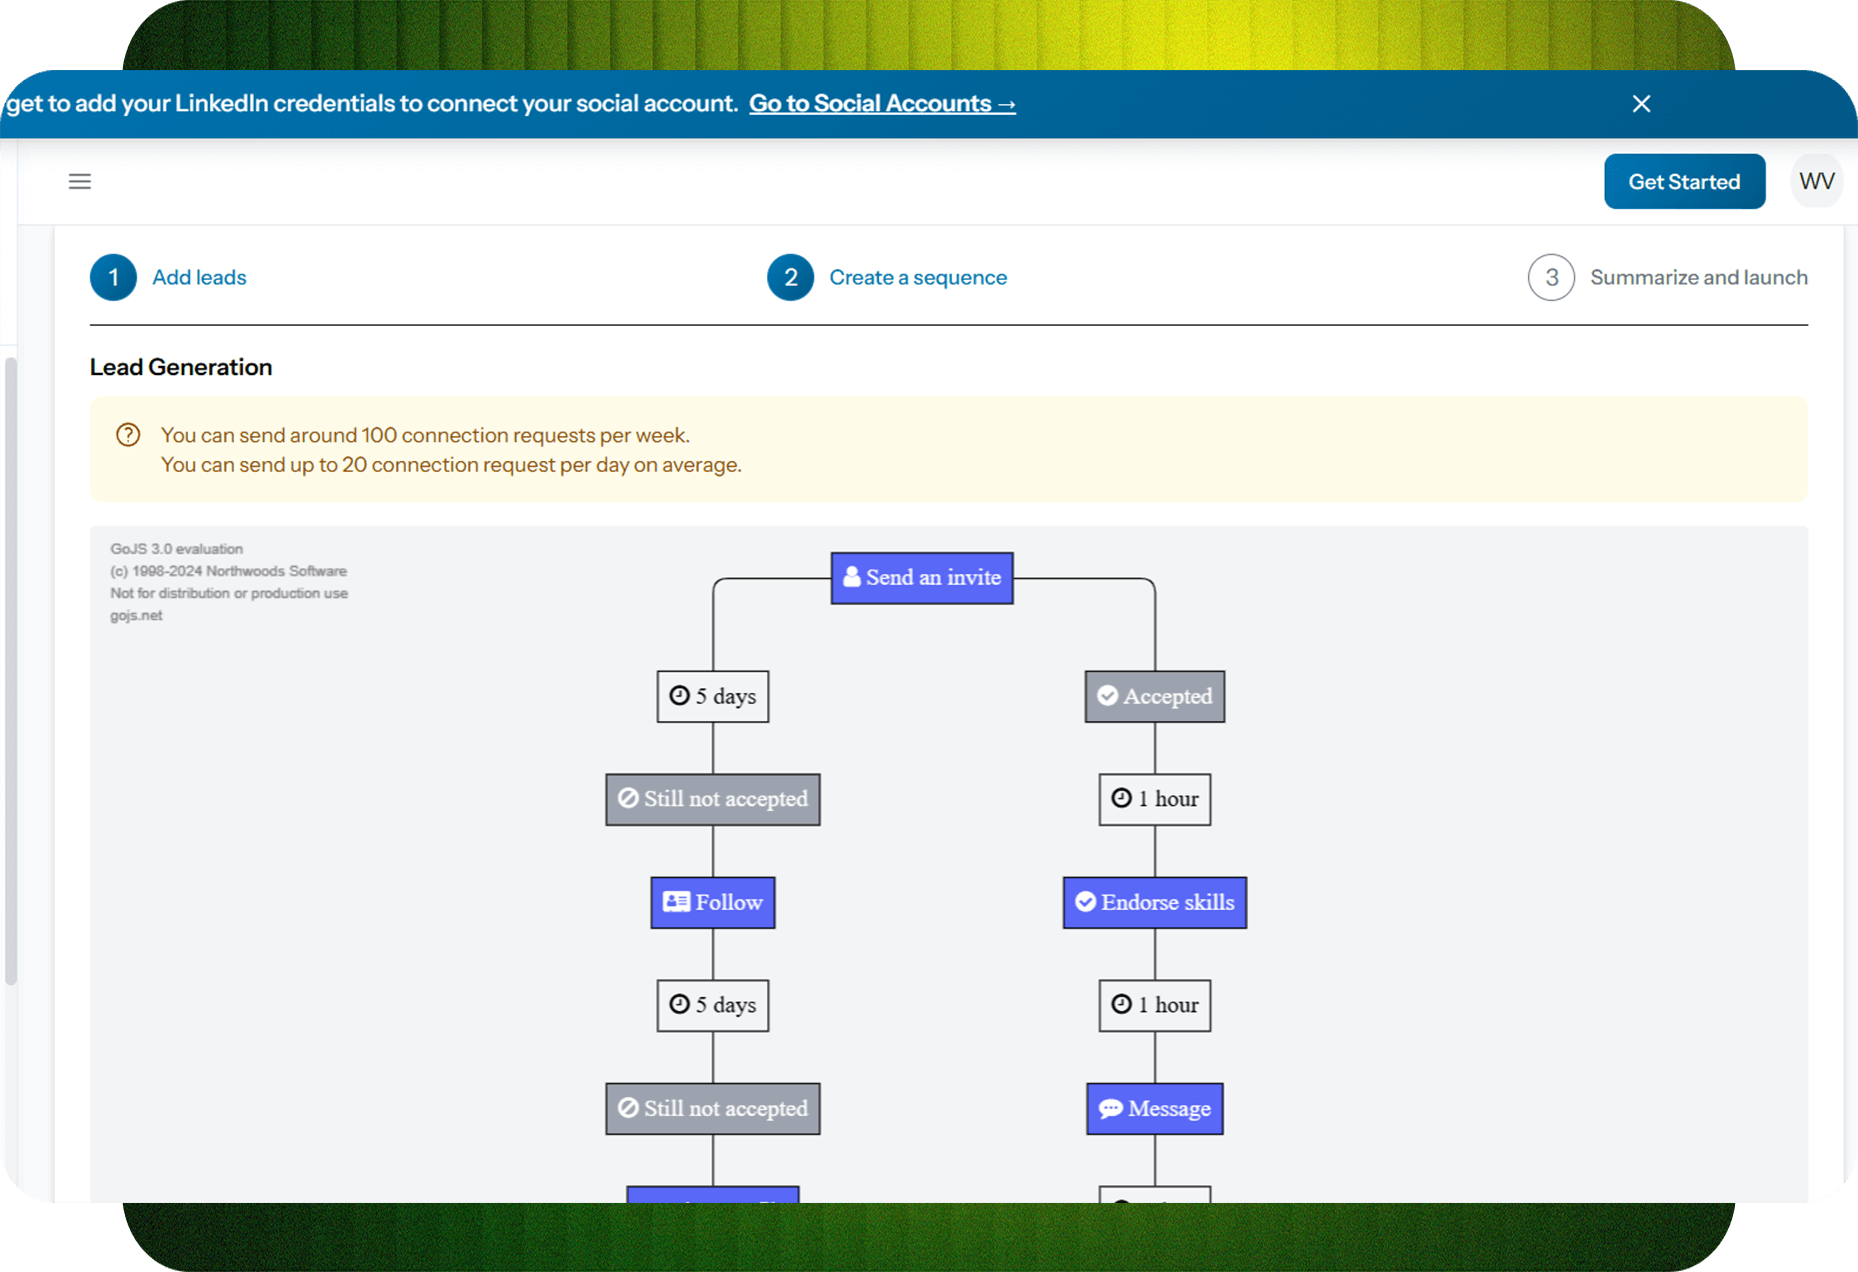Select the second Still not accepted node
Image resolution: width=1858 pixels, height=1272 pixels.
[713, 1108]
